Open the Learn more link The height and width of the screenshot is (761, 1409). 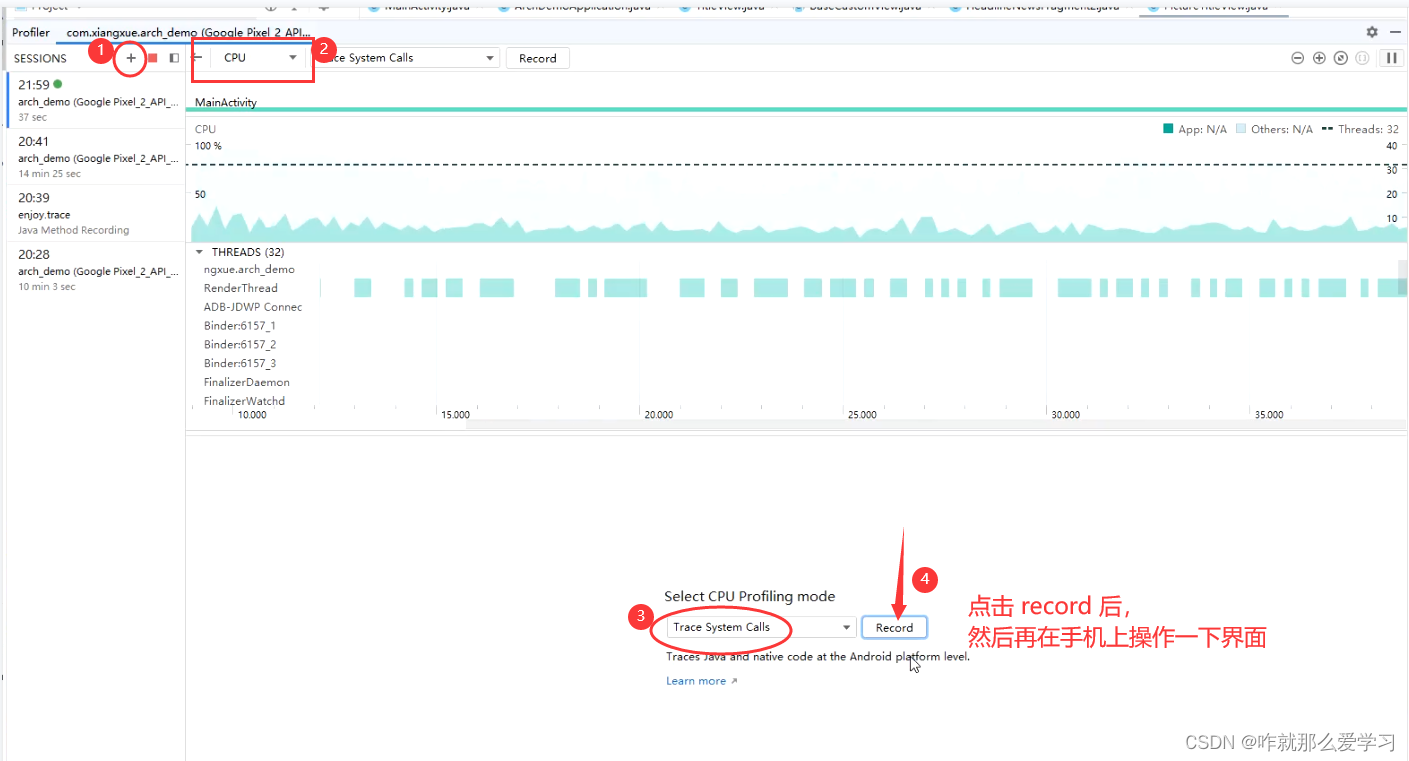click(701, 681)
